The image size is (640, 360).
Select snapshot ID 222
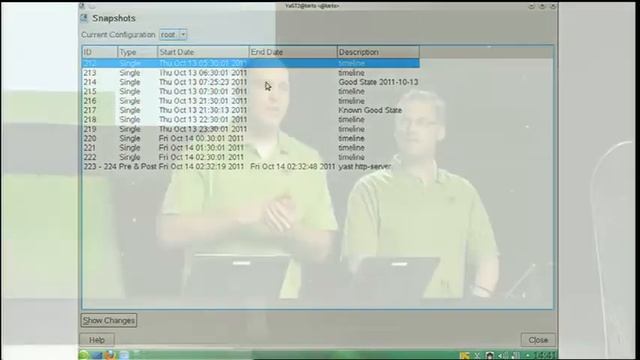click(251, 157)
